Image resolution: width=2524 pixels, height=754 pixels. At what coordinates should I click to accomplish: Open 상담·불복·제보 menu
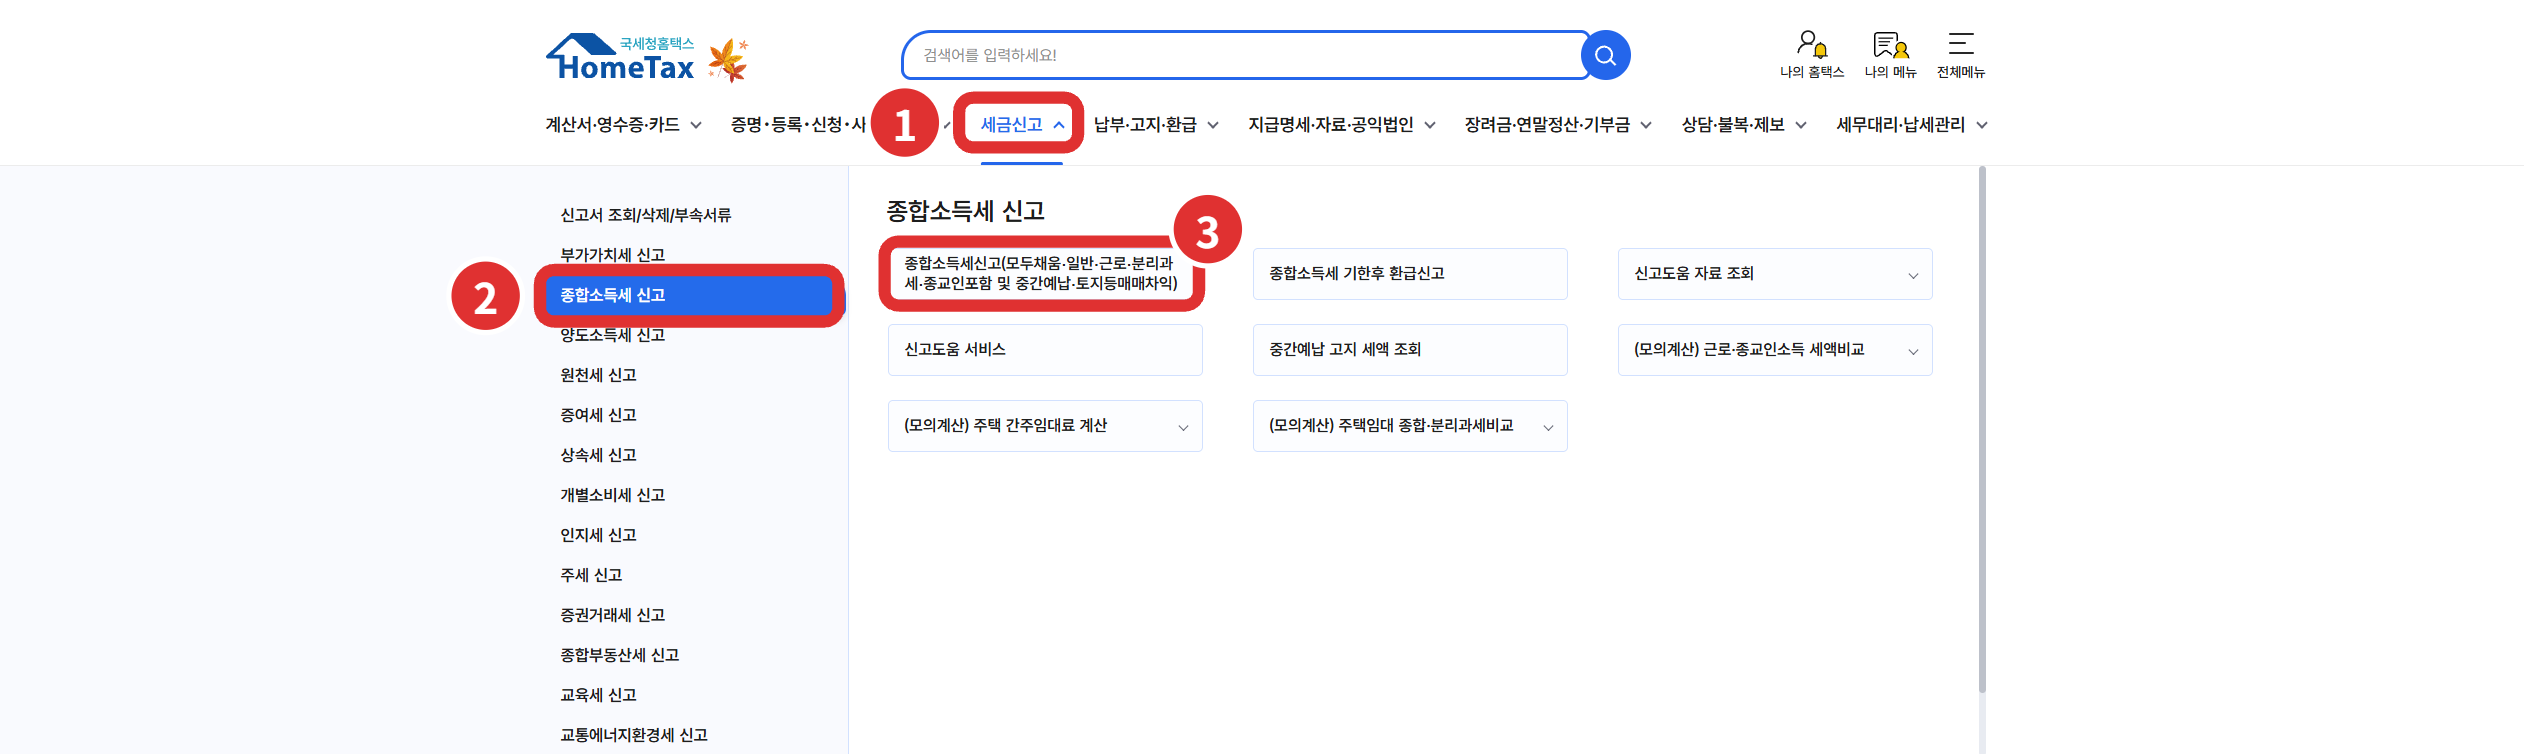[x=1733, y=125]
